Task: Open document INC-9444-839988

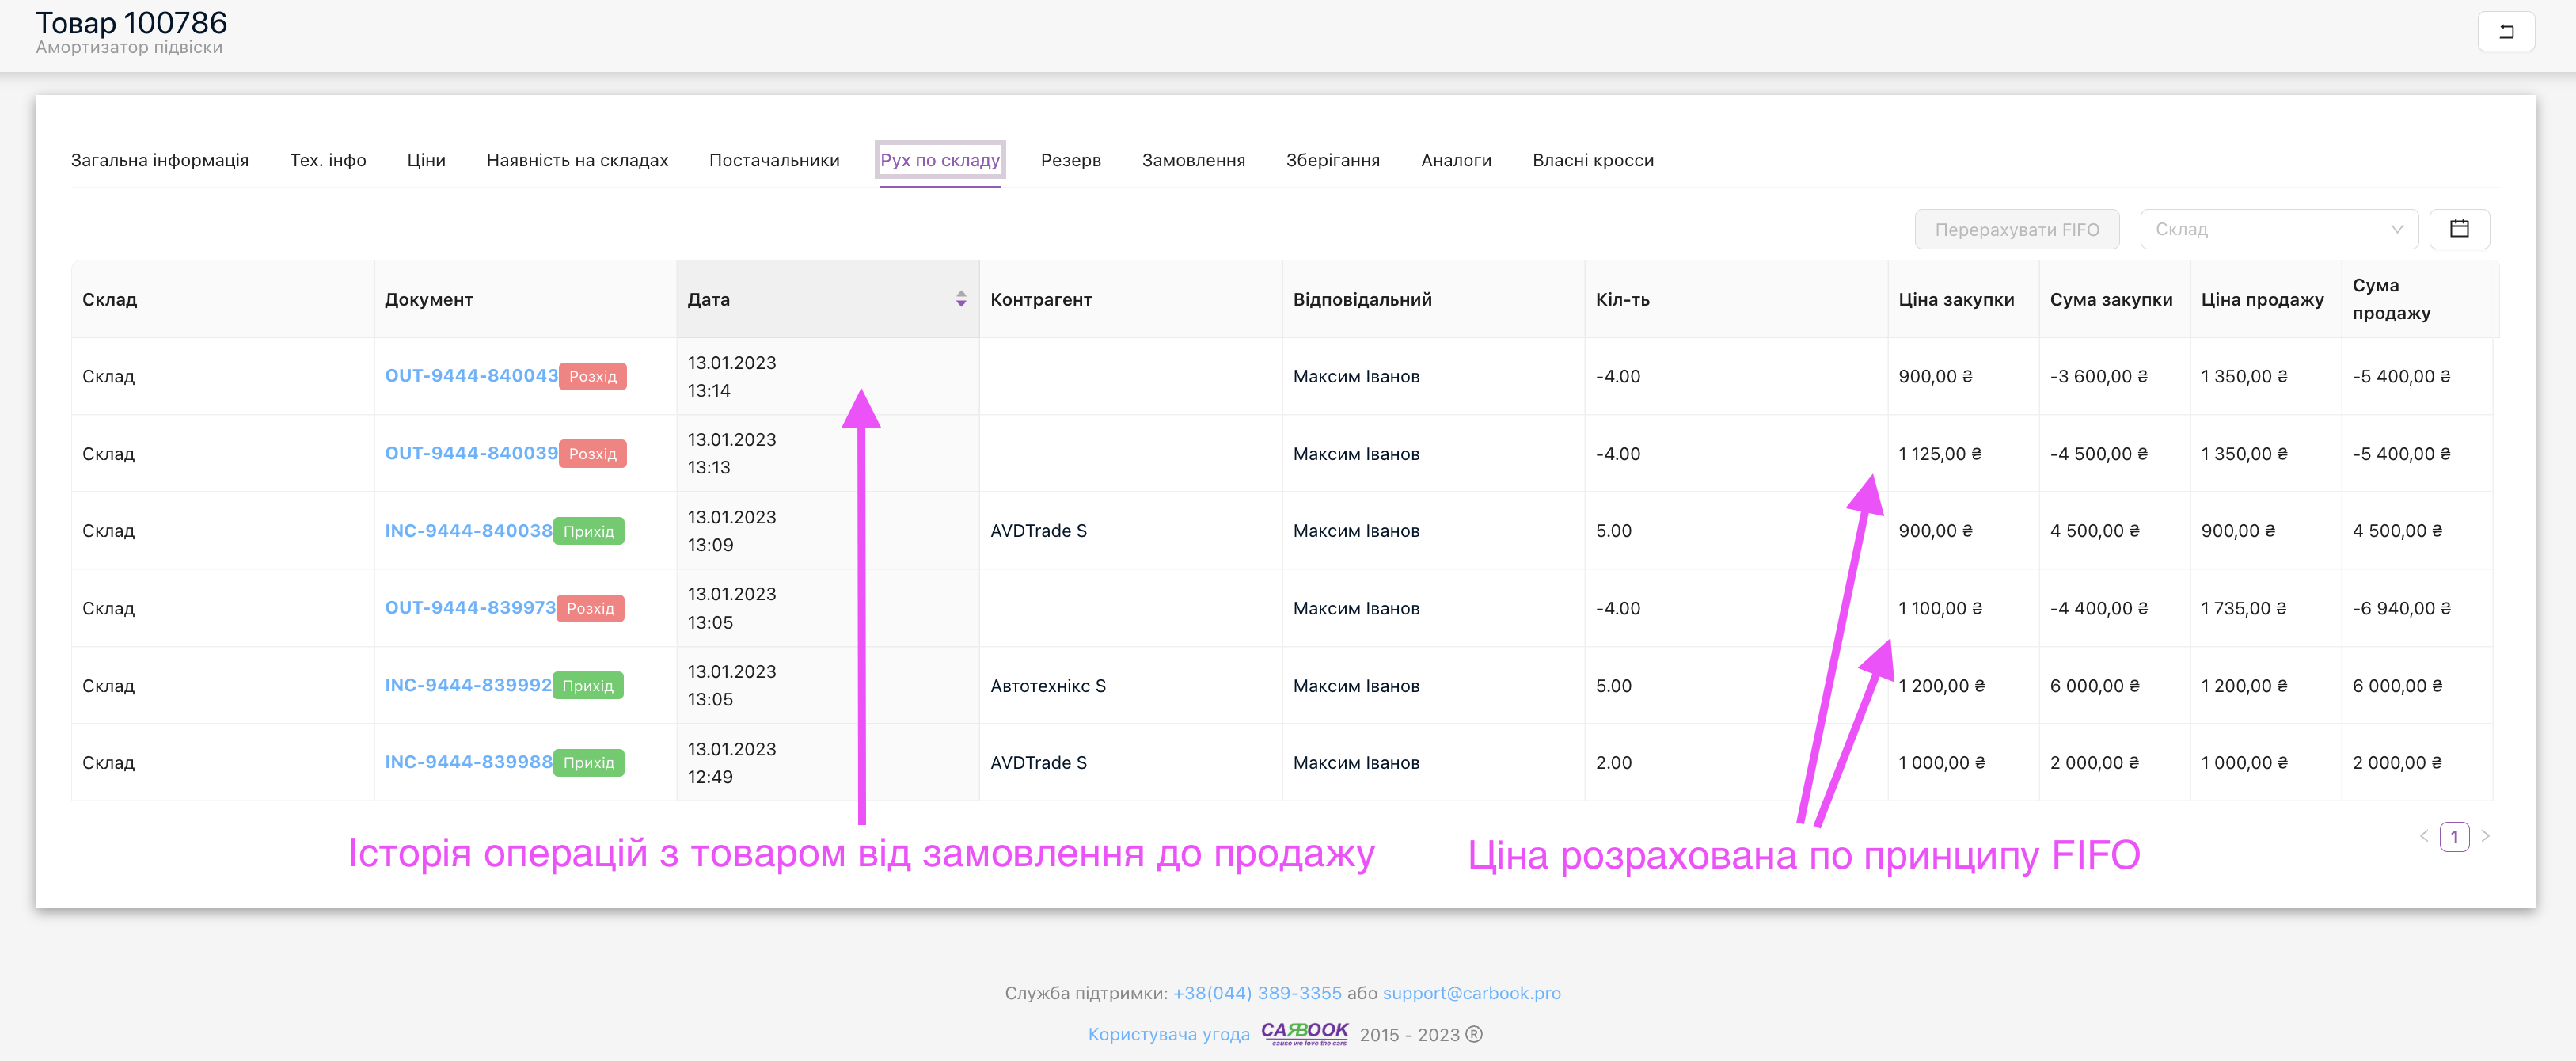Action: [x=468, y=762]
